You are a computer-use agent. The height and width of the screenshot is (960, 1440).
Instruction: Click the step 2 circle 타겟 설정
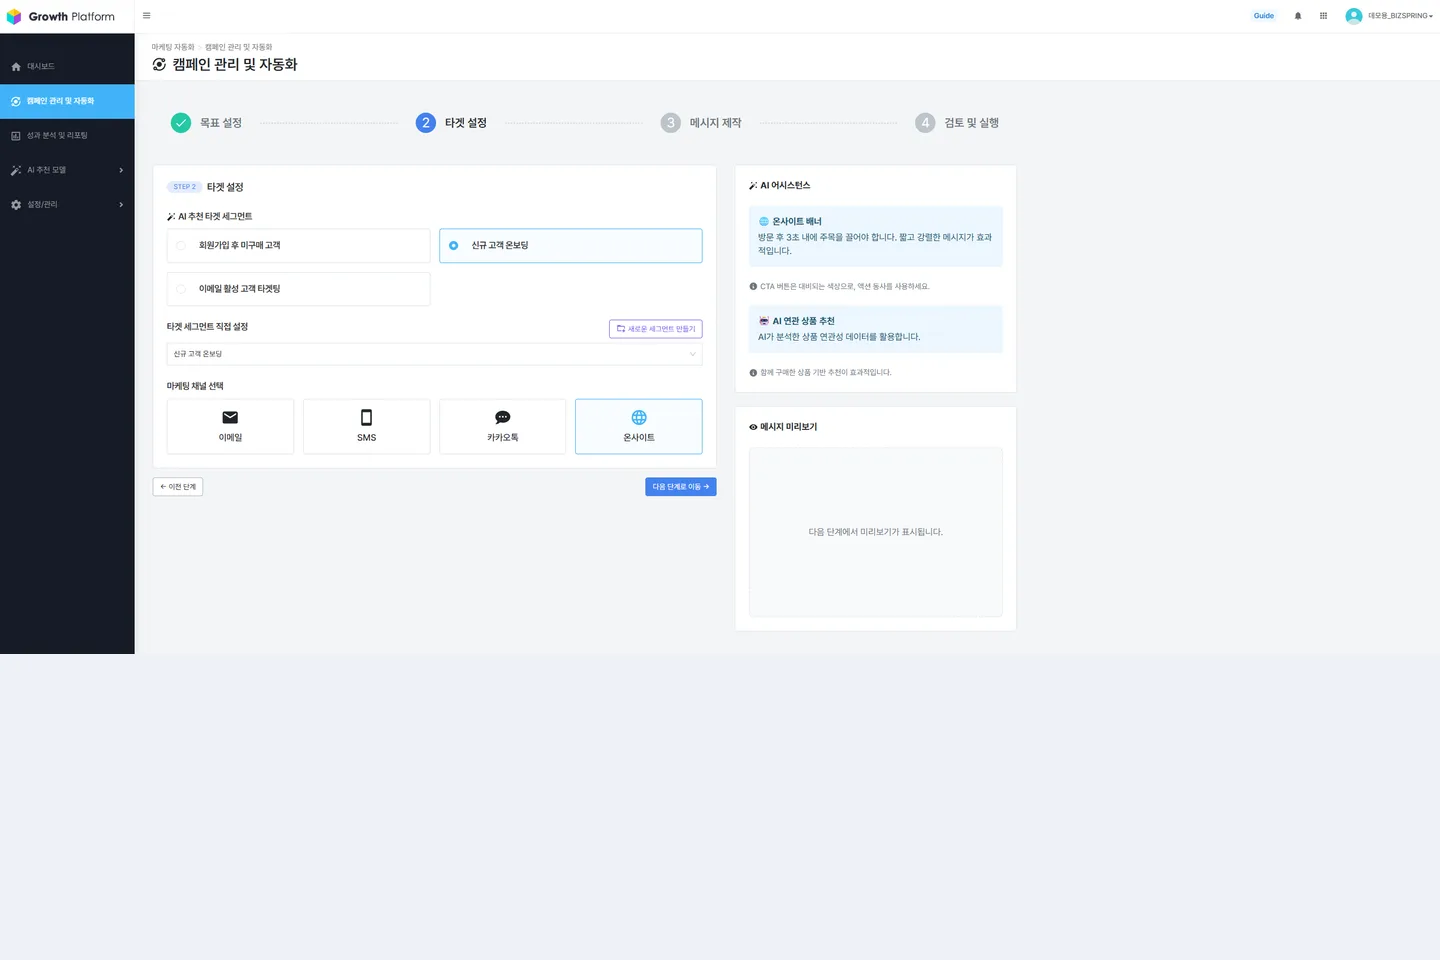pos(426,123)
